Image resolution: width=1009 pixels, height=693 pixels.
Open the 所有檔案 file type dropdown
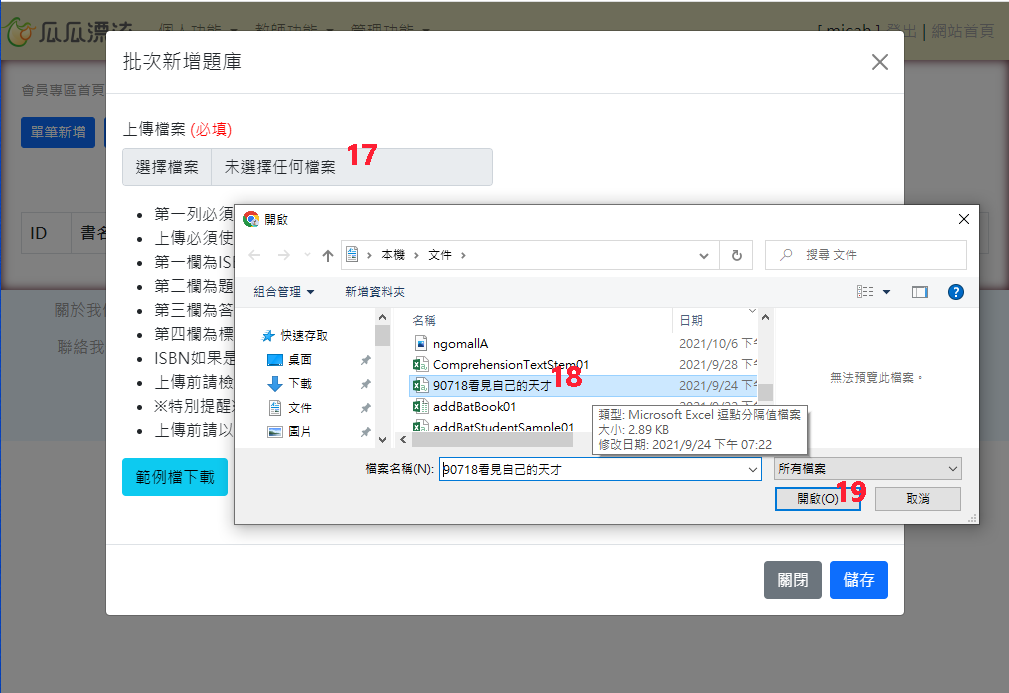(x=867, y=469)
